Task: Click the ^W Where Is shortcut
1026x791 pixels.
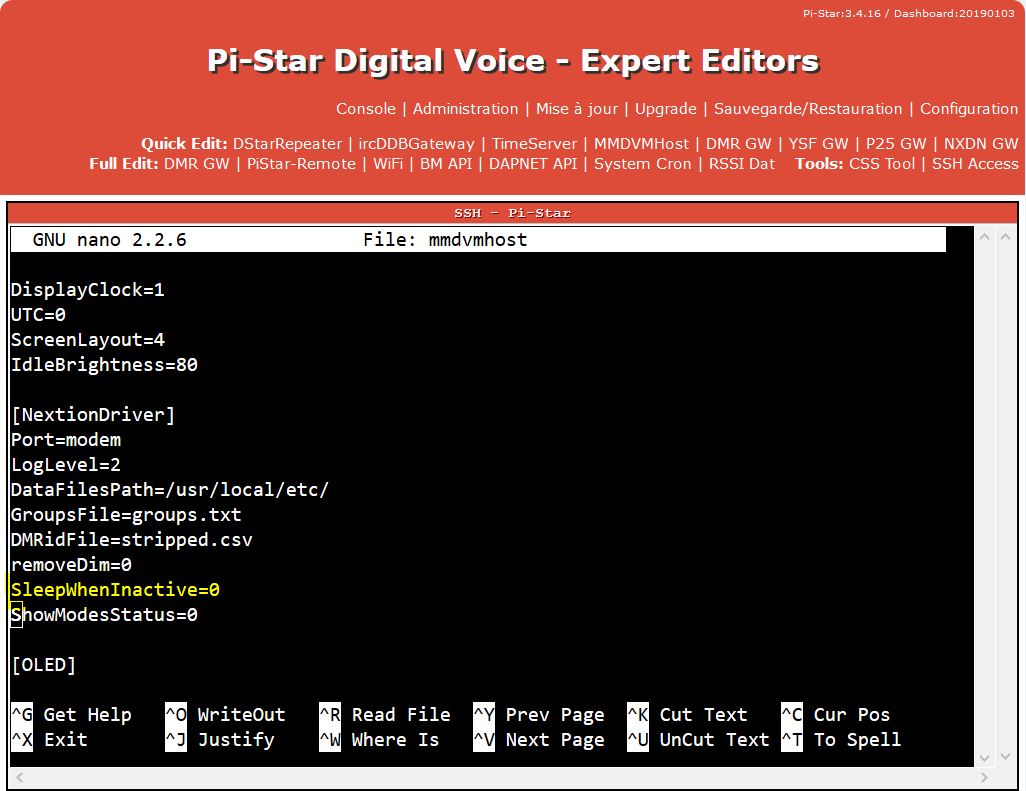Action: click(x=379, y=740)
